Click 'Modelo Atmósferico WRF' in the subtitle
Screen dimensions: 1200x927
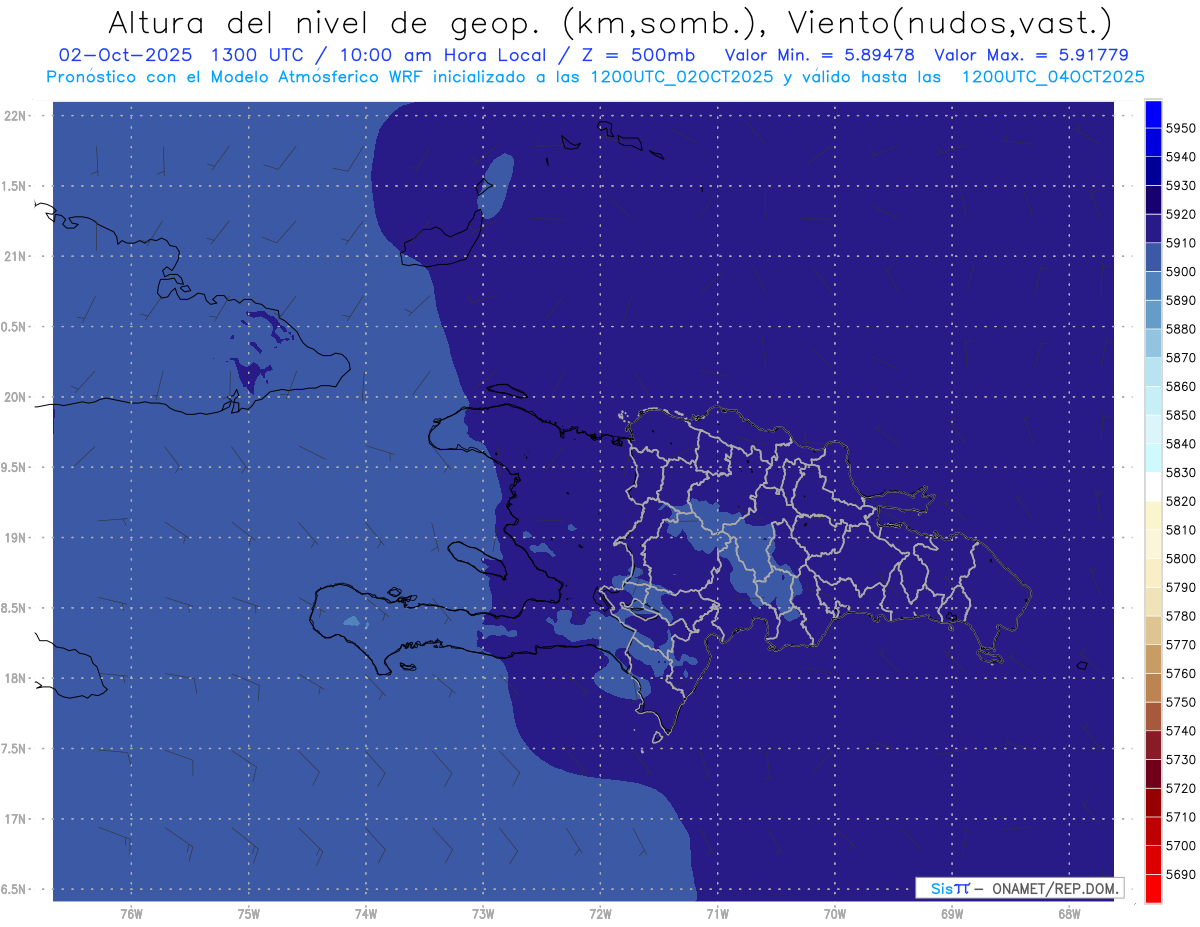click(320, 77)
